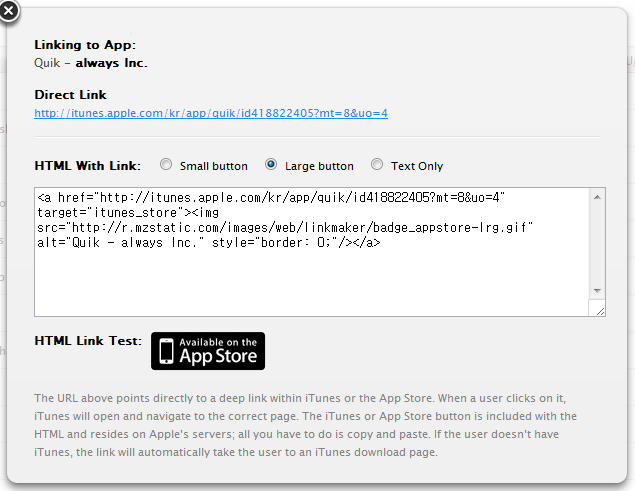Click the iPhone icon in the App Store badge
Screen dimensions: 635x491
click(x=166, y=351)
